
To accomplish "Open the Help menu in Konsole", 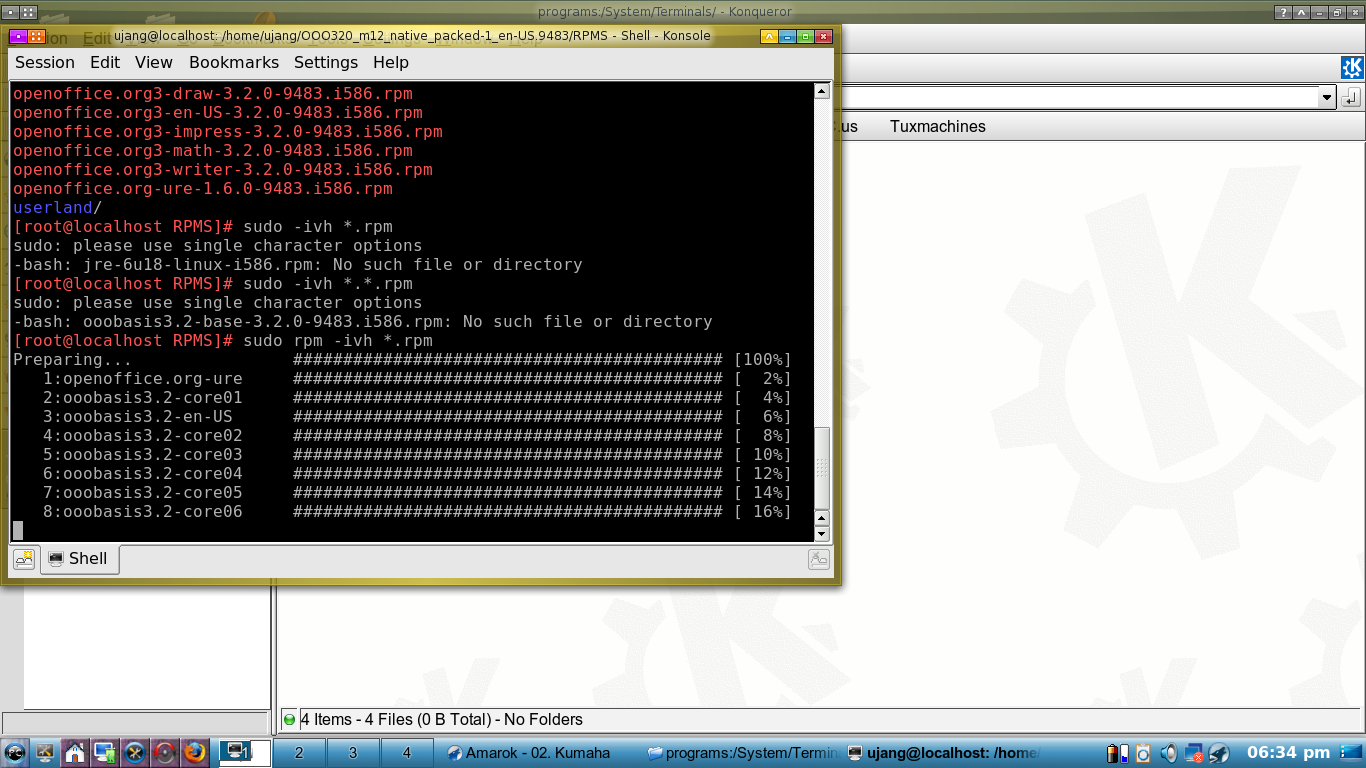I will coord(391,62).
